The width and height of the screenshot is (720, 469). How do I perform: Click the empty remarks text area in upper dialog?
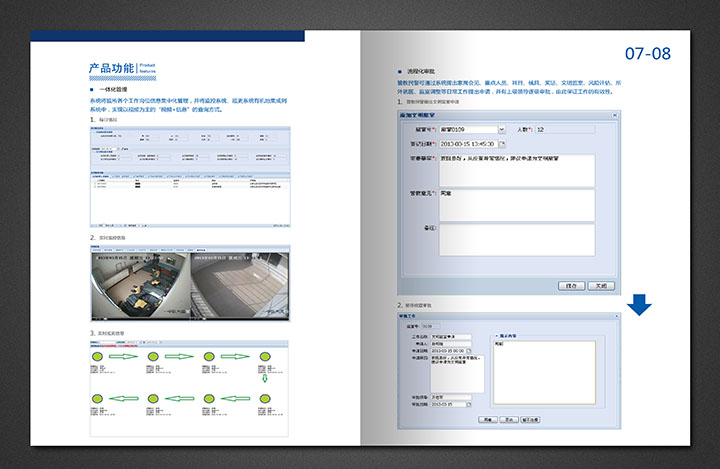516,240
